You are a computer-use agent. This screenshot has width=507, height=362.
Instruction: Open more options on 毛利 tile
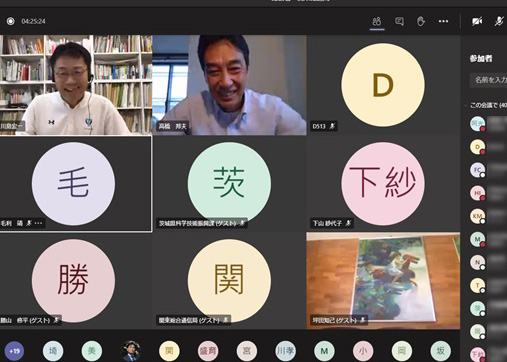38,223
